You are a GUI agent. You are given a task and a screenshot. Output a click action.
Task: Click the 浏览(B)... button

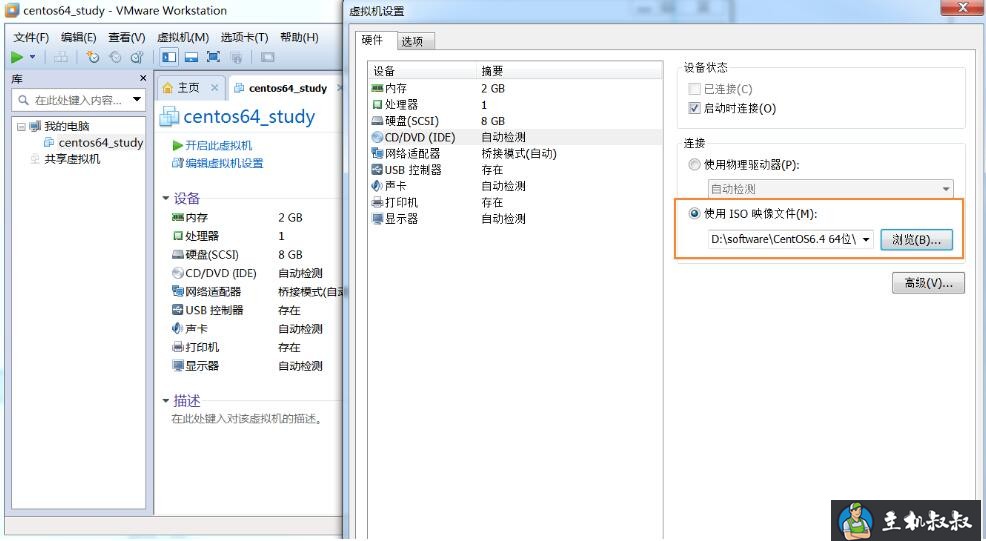point(916,240)
